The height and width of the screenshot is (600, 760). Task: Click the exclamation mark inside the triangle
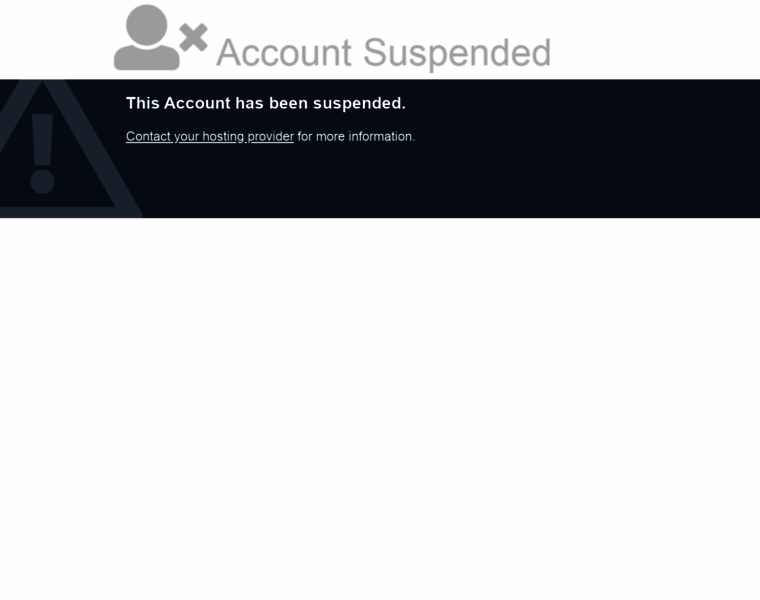click(x=42, y=154)
